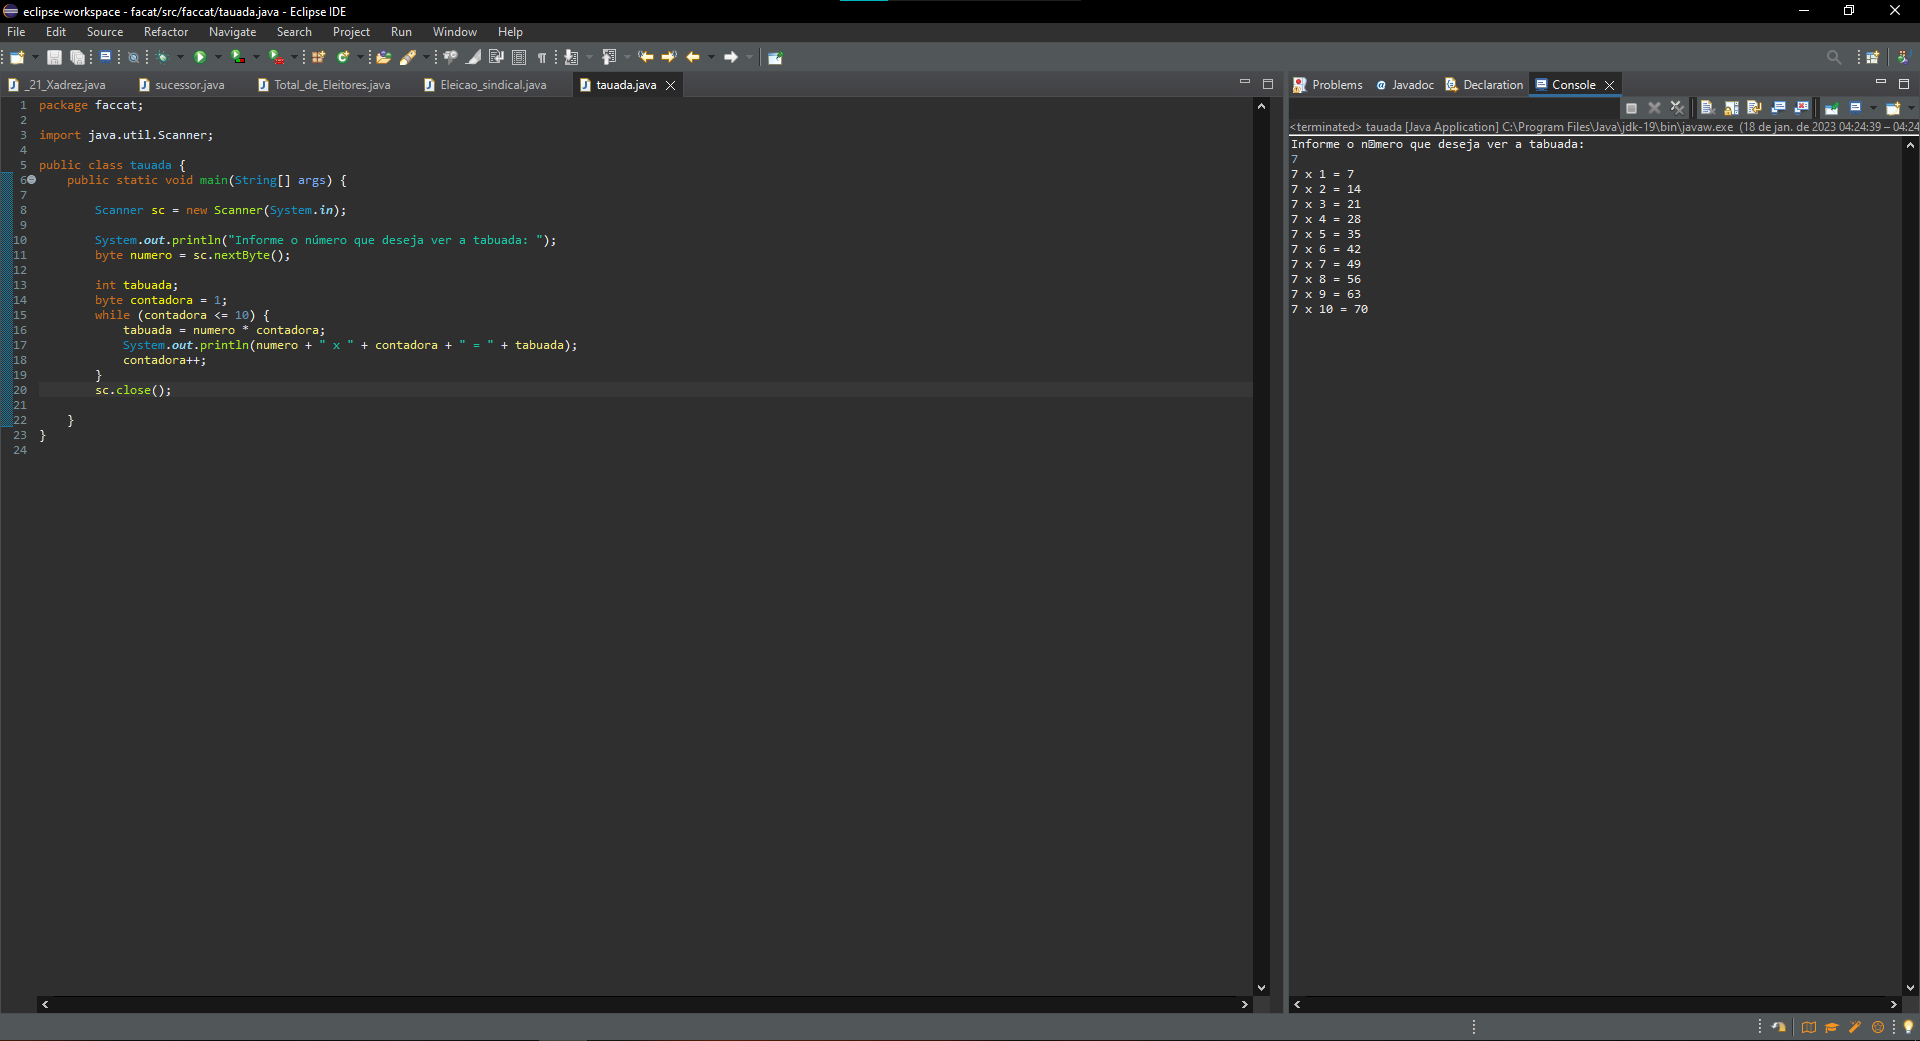The height and width of the screenshot is (1041, 1920).
Task: Open the Refactor menu
Action: point(165,32)
